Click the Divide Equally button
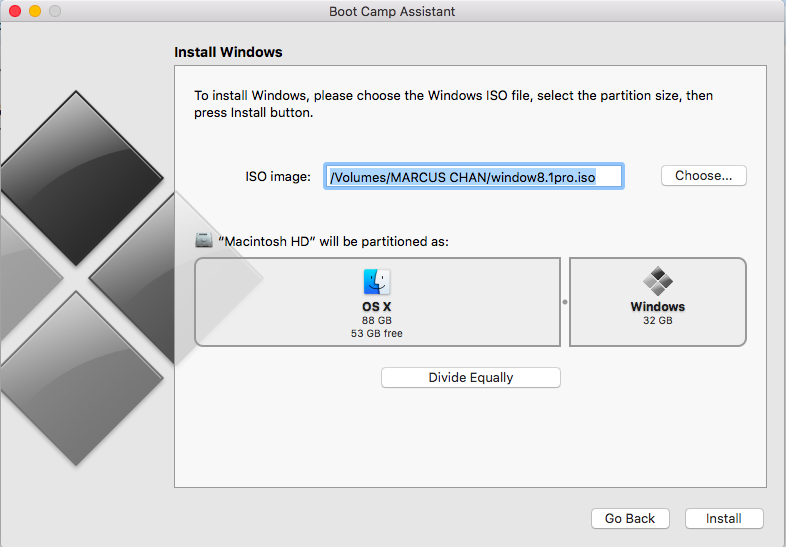This screenshot has width=786, height=547. point(471,378)
